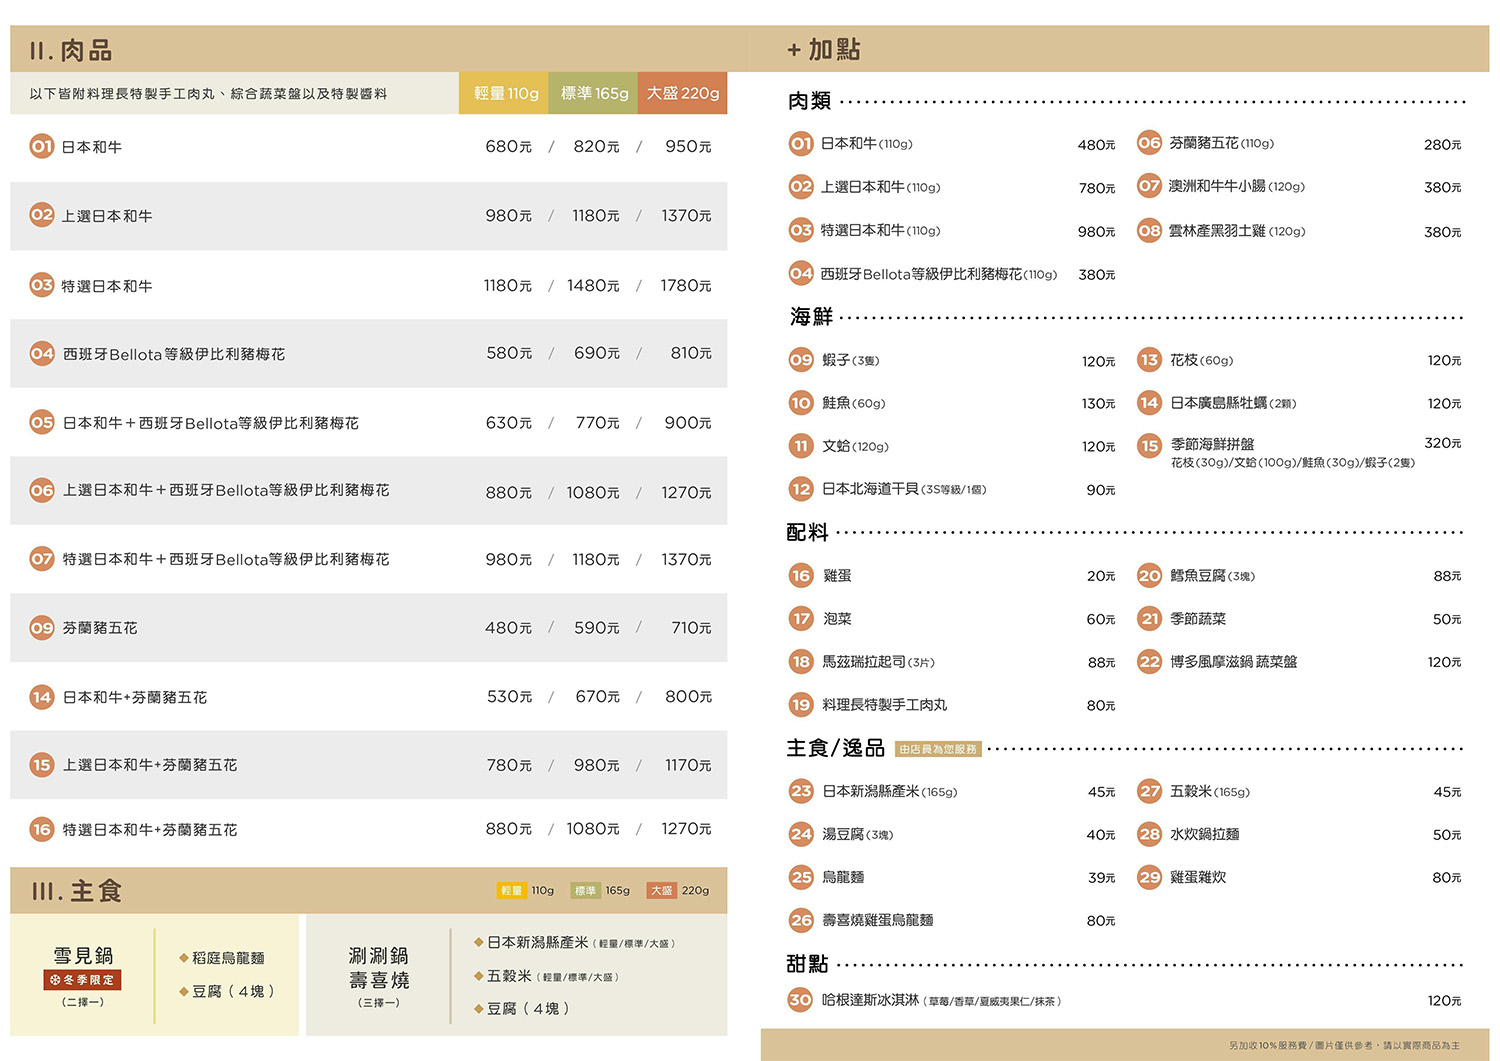This screenshot has width=1500, height=1061.
Task: Click the 22 badge beside 博多風摩滋鍋蔬菜盤
Action: tap(1150, 662)
